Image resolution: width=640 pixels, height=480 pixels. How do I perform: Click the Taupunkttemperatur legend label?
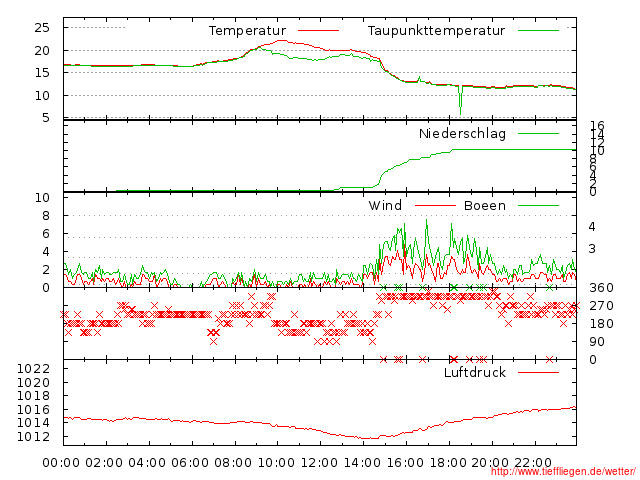pyautogui.click(x=436, y=31)
